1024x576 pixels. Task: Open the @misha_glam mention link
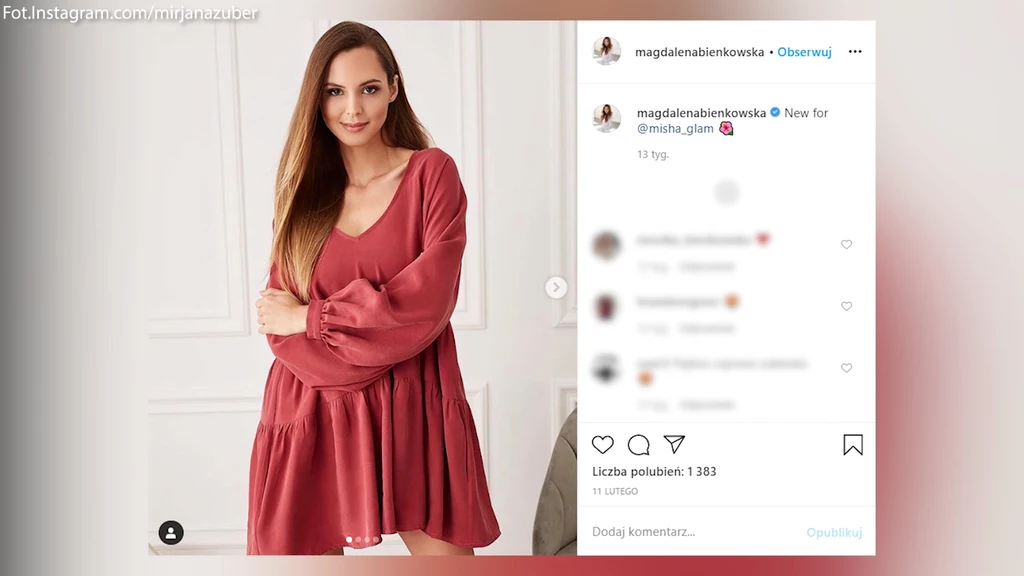click(675, 129)
